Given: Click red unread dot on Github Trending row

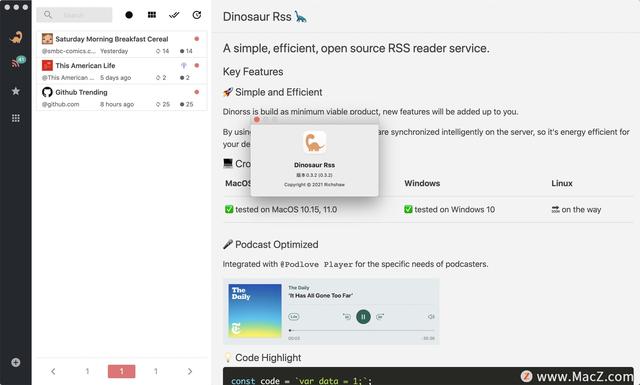Looking at the screenshot, I should (x=197, y=92).
